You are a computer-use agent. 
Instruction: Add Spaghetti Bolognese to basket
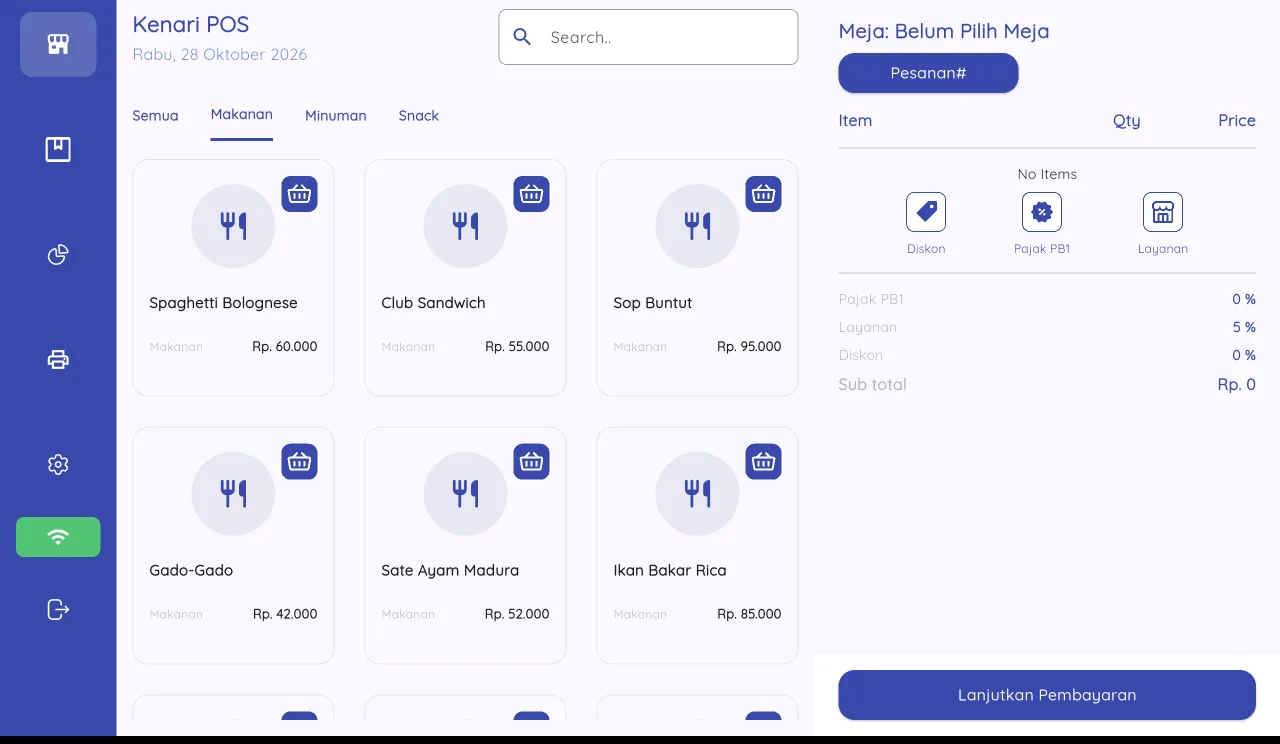(300, 194)
